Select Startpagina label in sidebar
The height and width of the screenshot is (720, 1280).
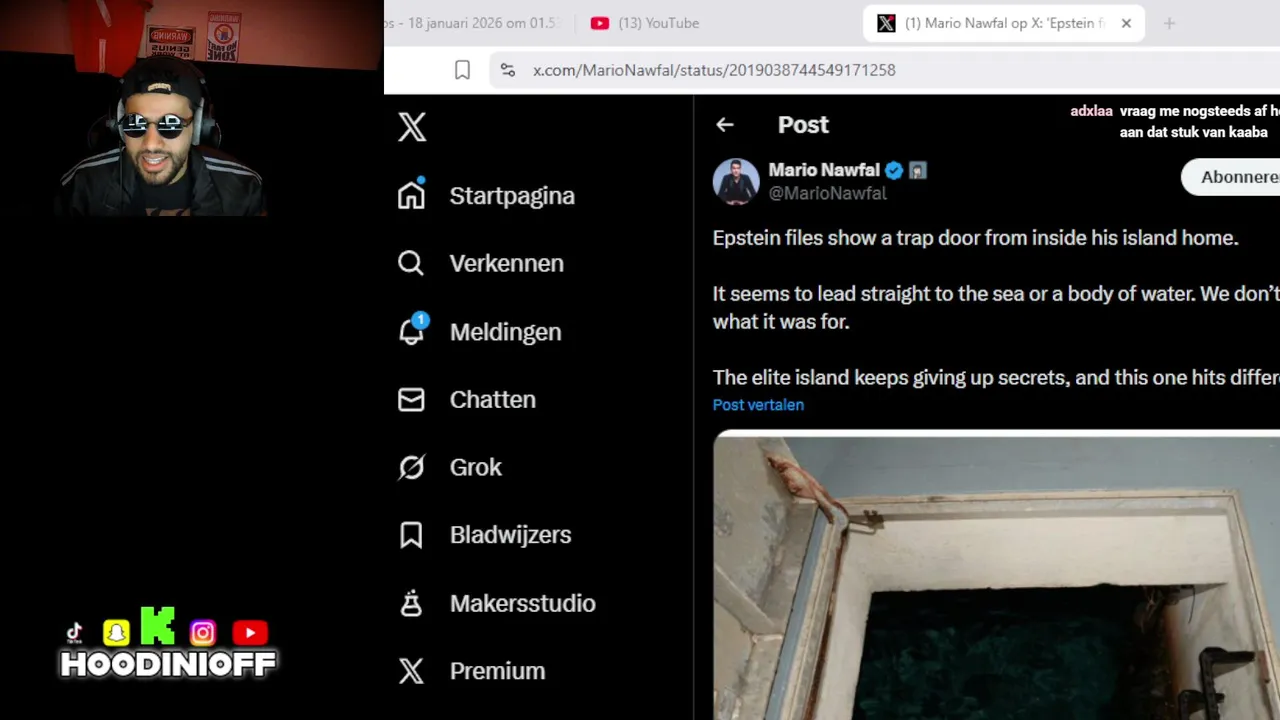[512, 196]
